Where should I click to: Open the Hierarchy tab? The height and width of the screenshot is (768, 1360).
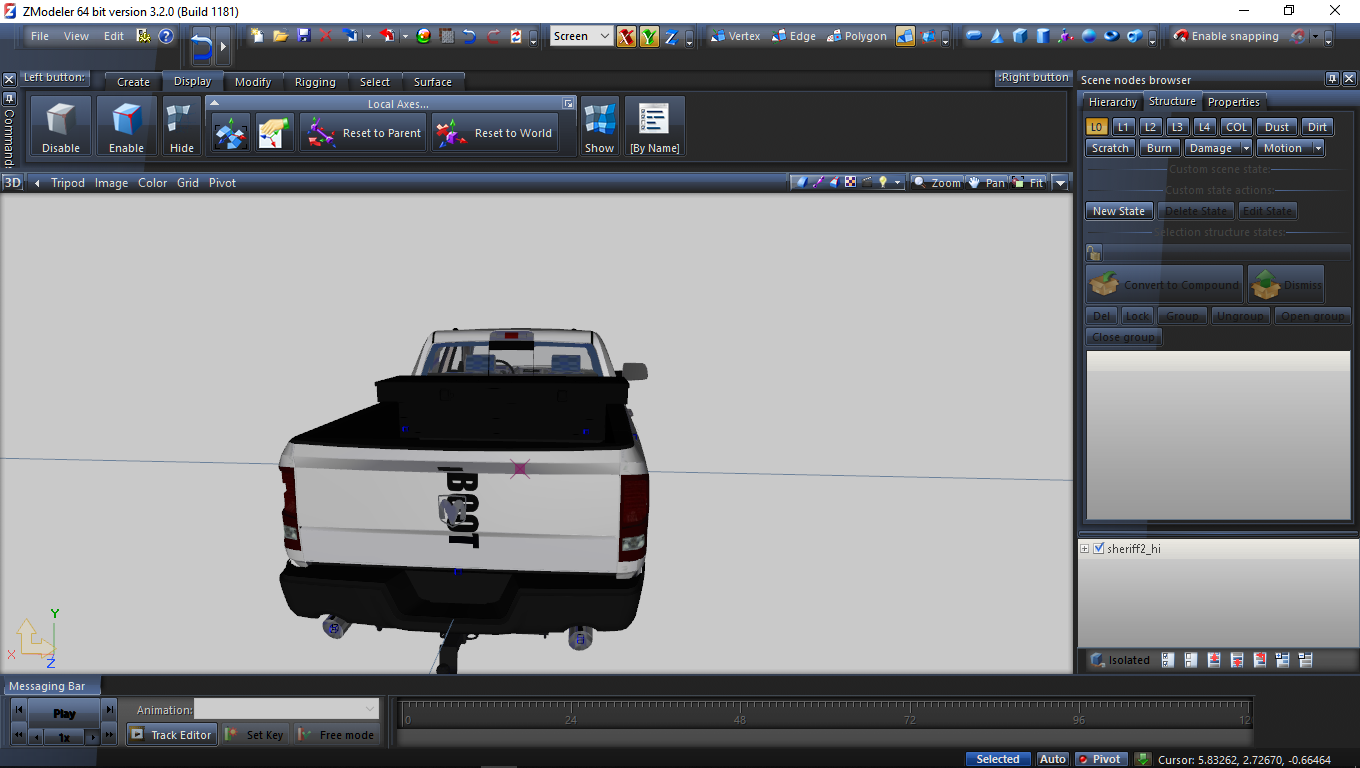coord(1112,102)
